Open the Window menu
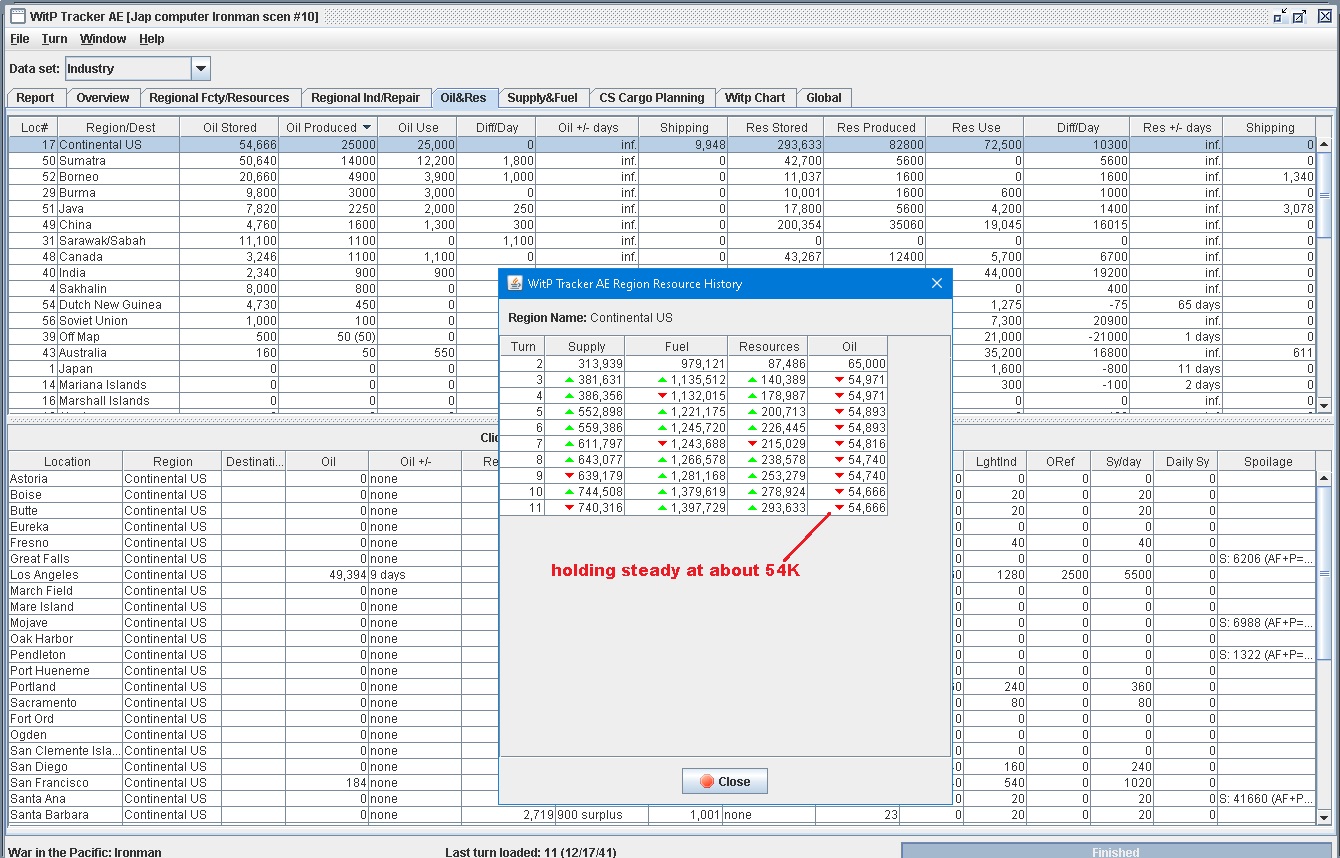 [103, 39]
